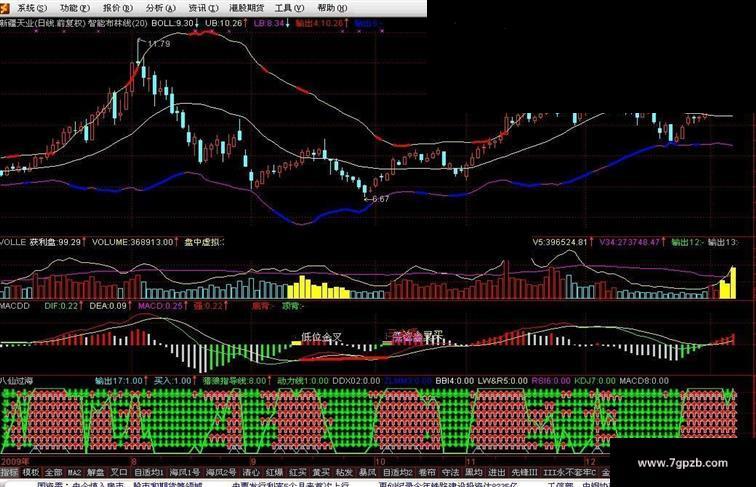This screenshot has width=756, height=487.
Task: Open the 工具(V) menu
Action: coord(289,8)
